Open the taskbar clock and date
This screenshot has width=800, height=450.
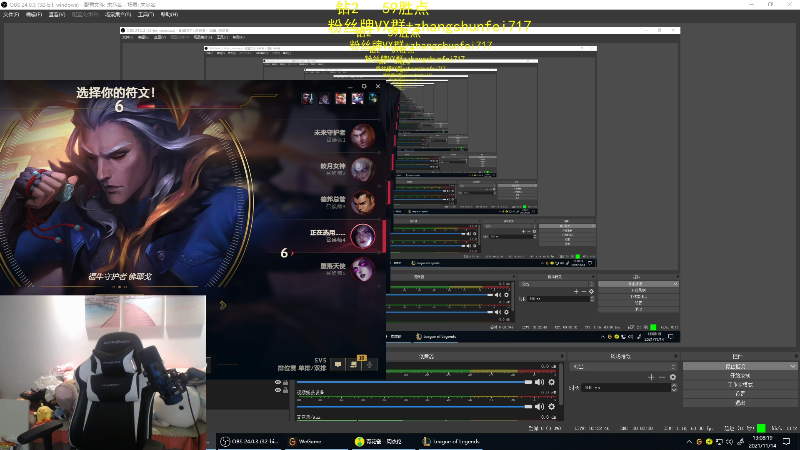point(762,442)
